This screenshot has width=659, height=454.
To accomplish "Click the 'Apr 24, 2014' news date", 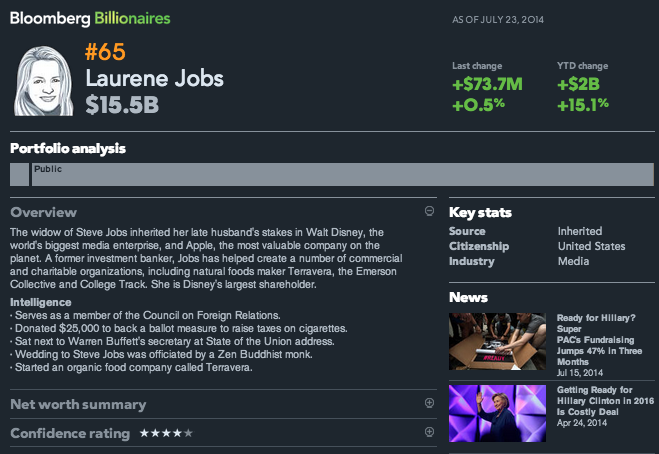I will click(x=582, y=423).
